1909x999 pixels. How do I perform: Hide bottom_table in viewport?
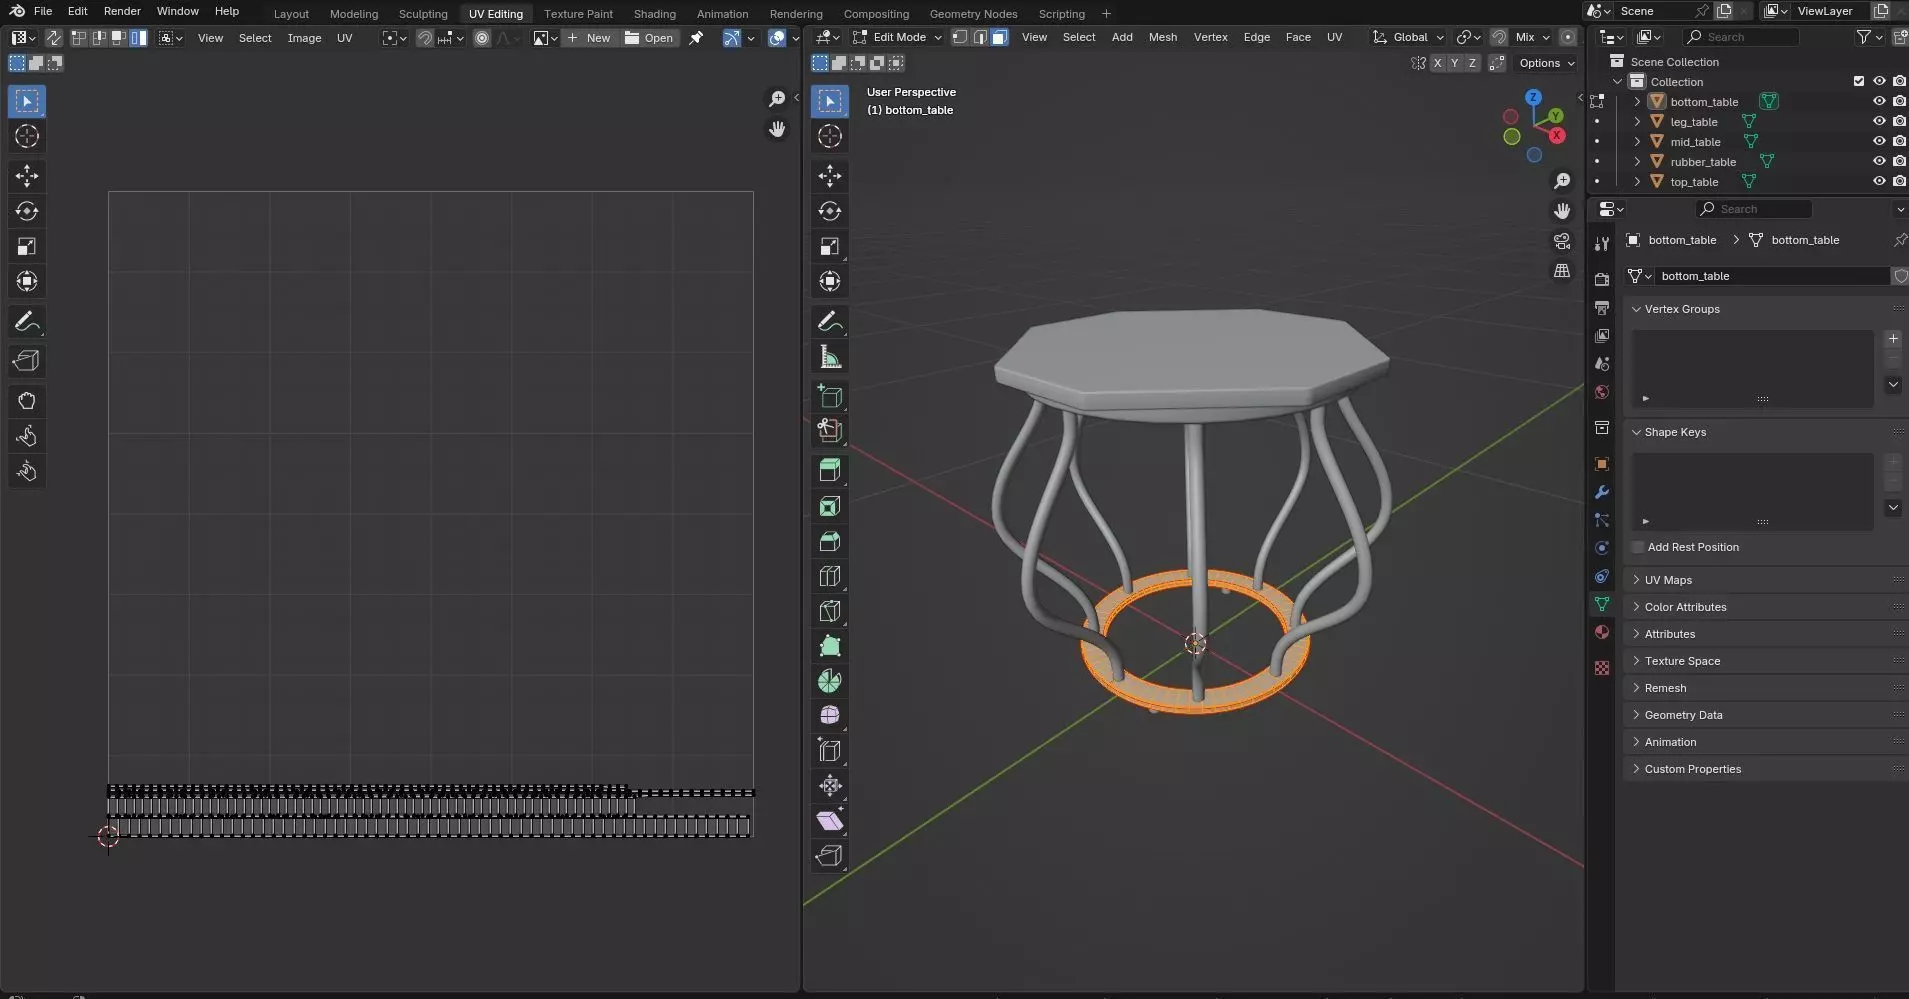[1879, 101]
